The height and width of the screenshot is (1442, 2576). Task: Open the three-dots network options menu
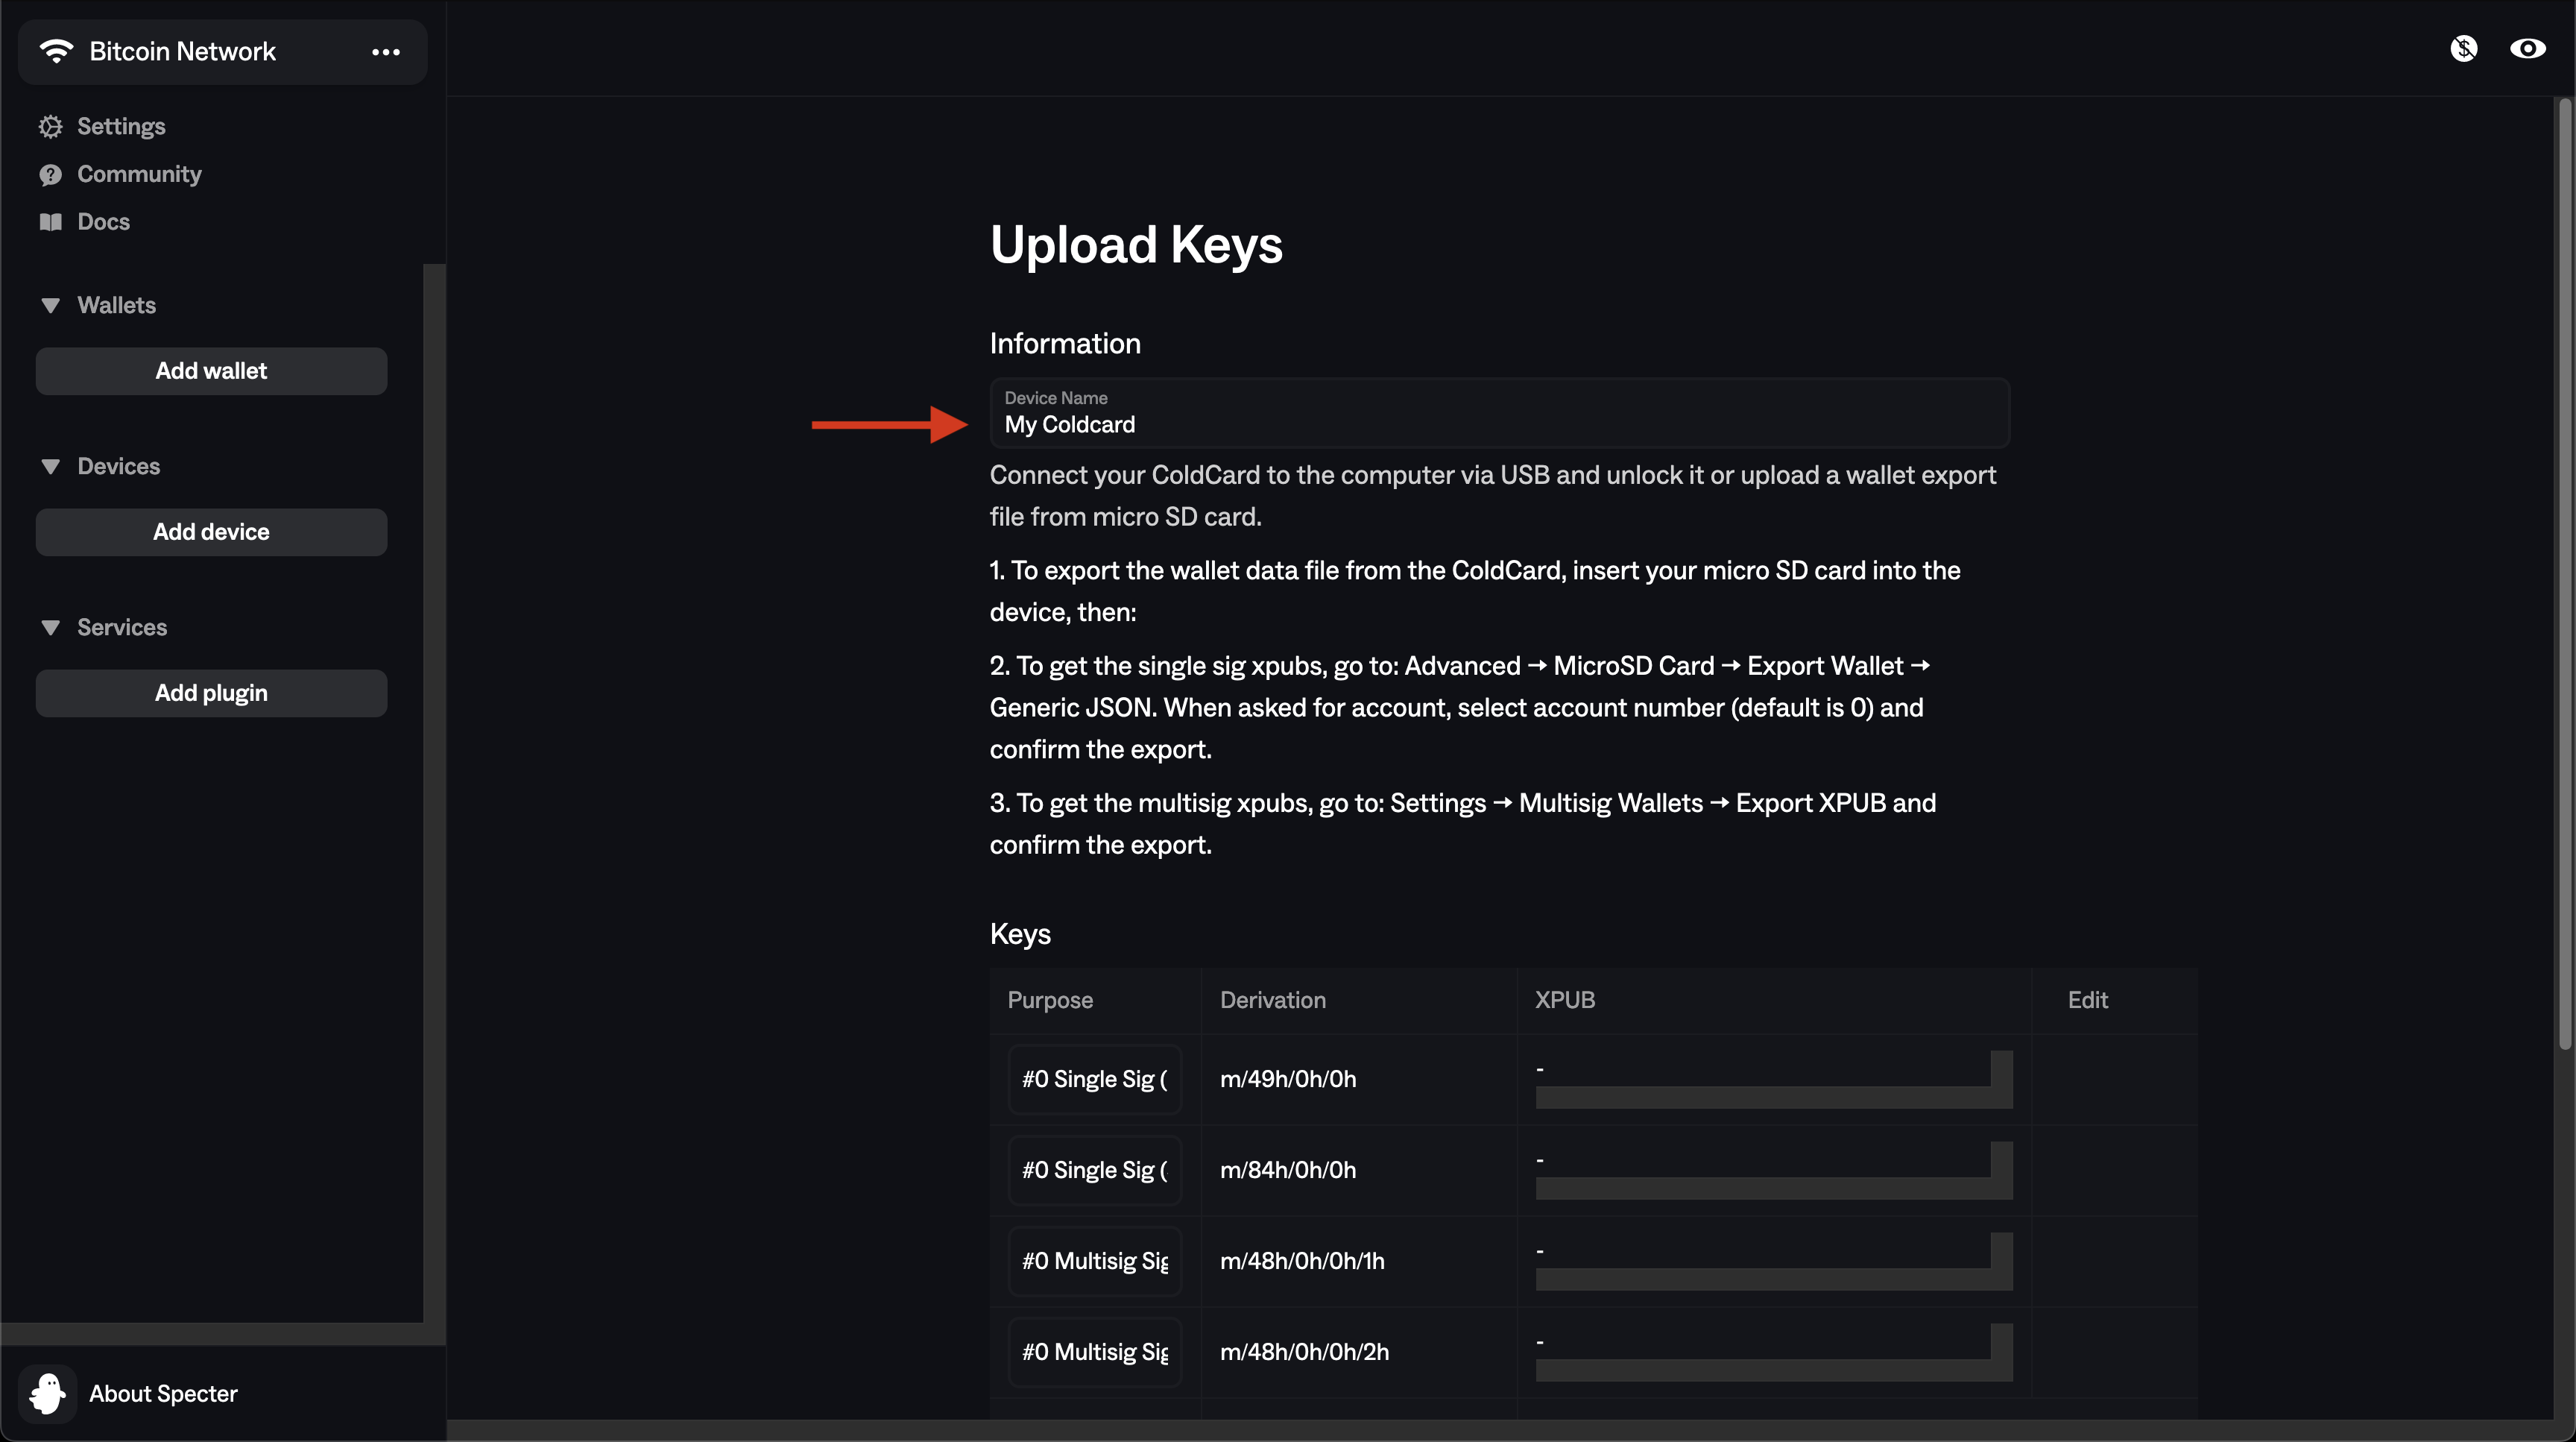tap(386, 52)
